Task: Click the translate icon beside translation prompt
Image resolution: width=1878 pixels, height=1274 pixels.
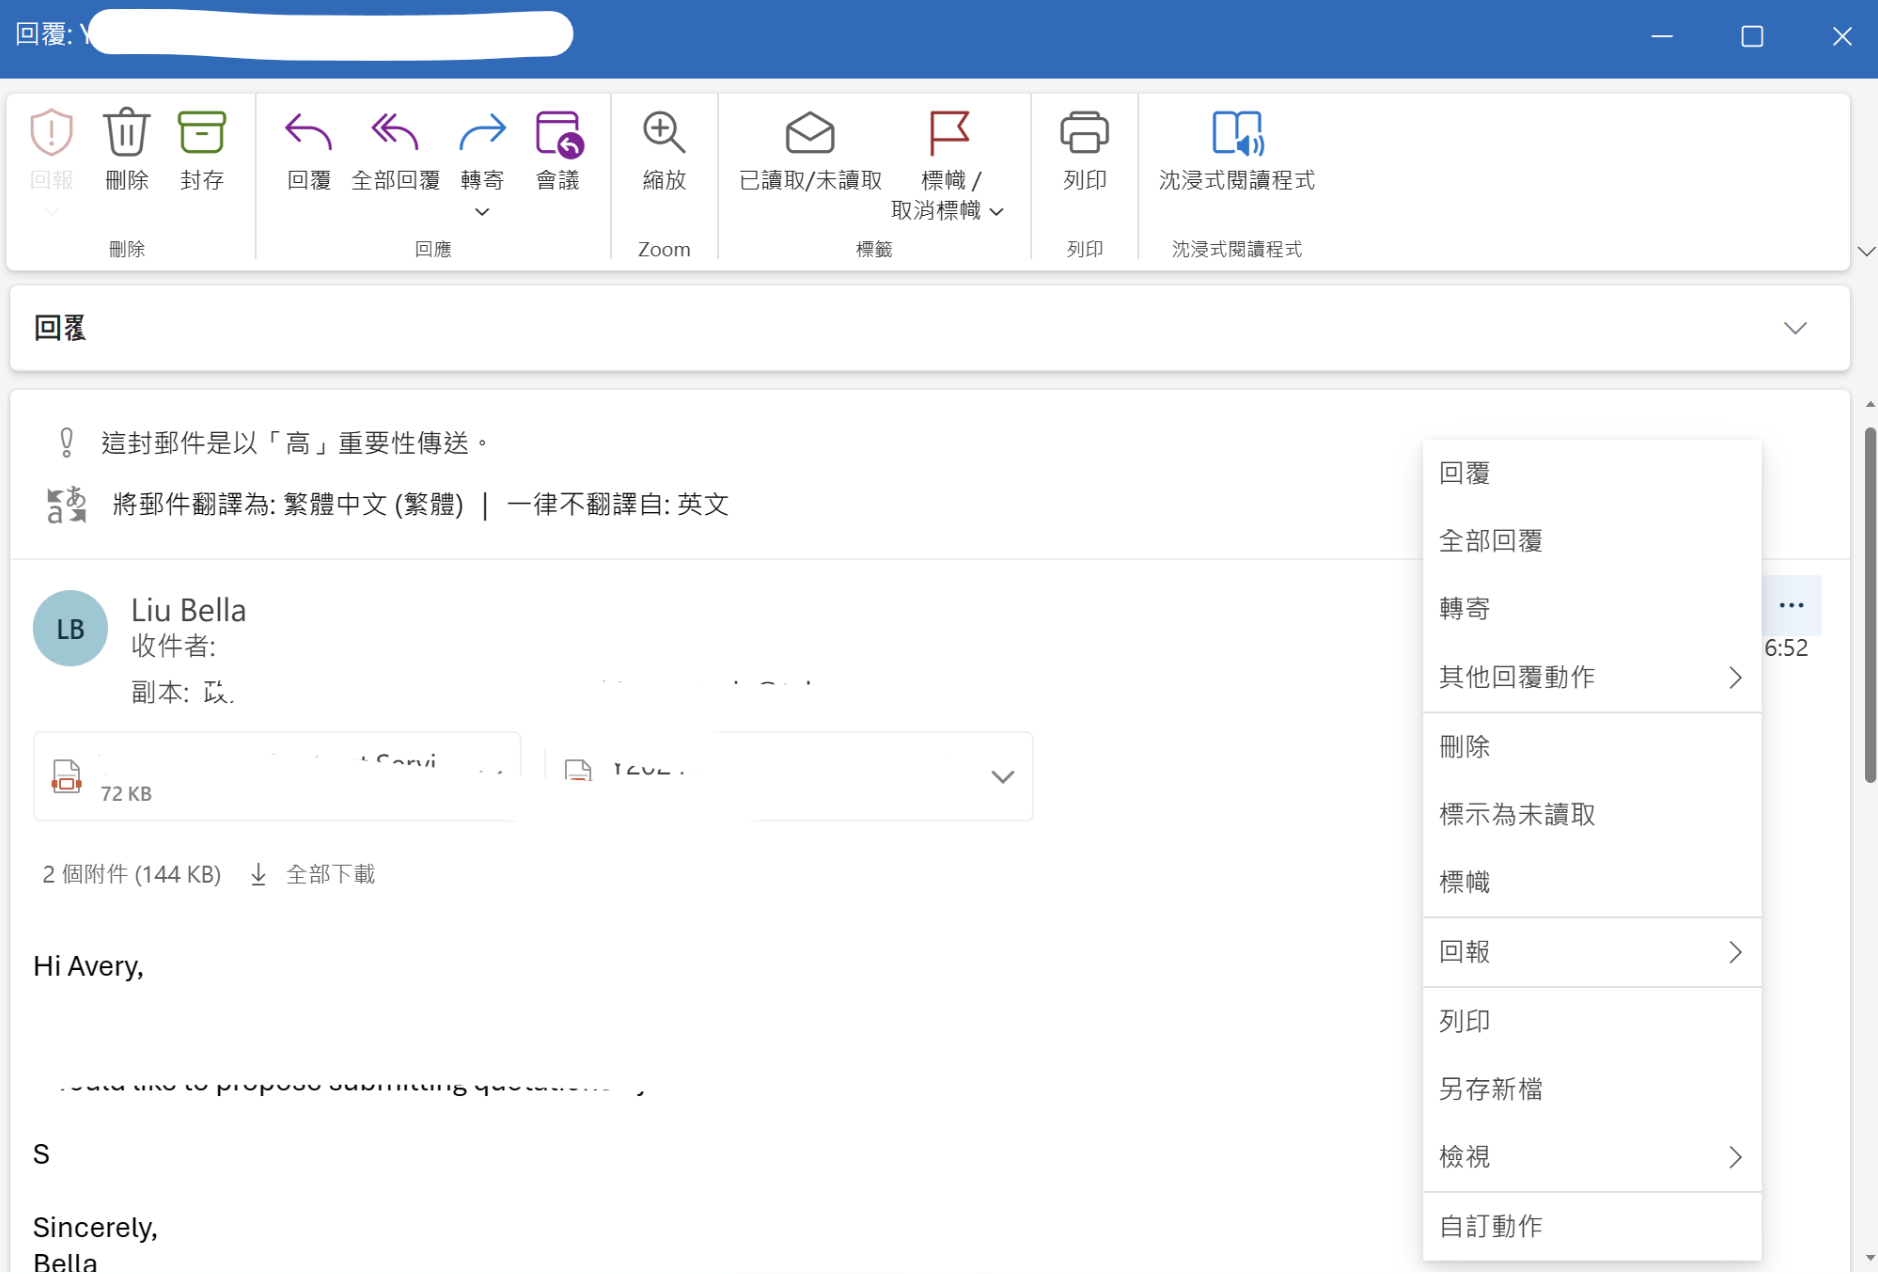Action: [x=67, y=505]
